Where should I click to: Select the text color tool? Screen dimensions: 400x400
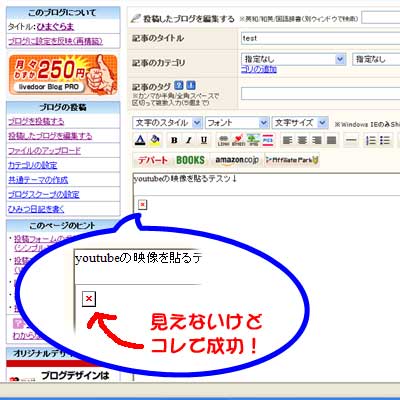click(140, 140)
